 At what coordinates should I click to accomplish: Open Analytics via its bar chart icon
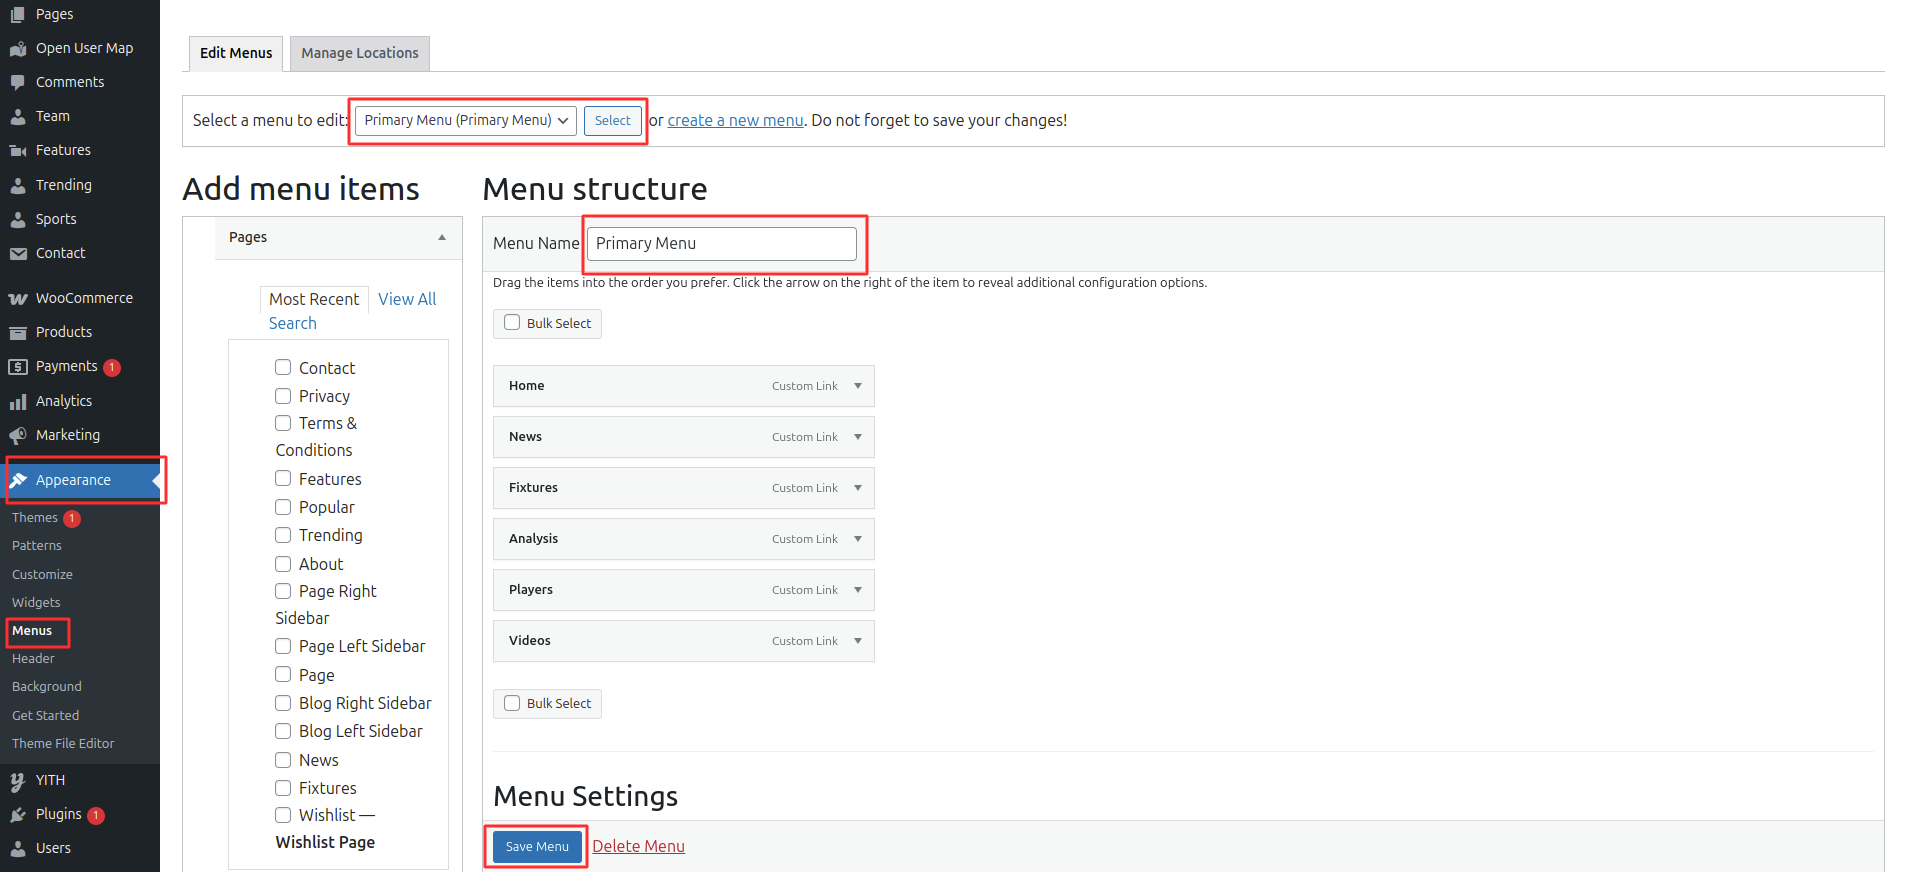click(18, 402)
